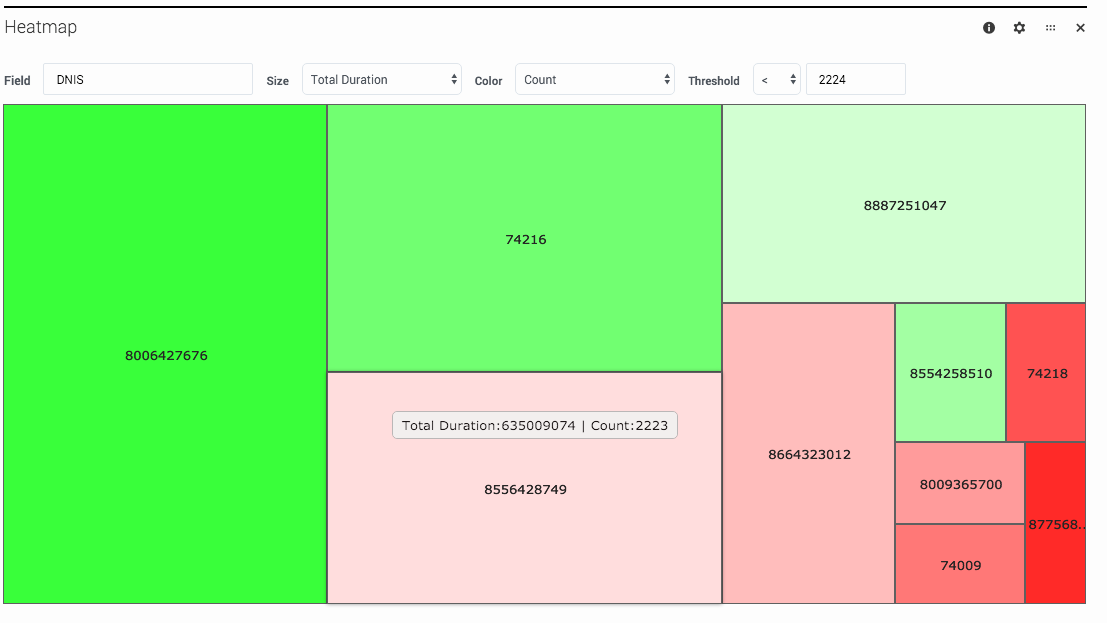Select the 74009 tile

pos(960,565)
